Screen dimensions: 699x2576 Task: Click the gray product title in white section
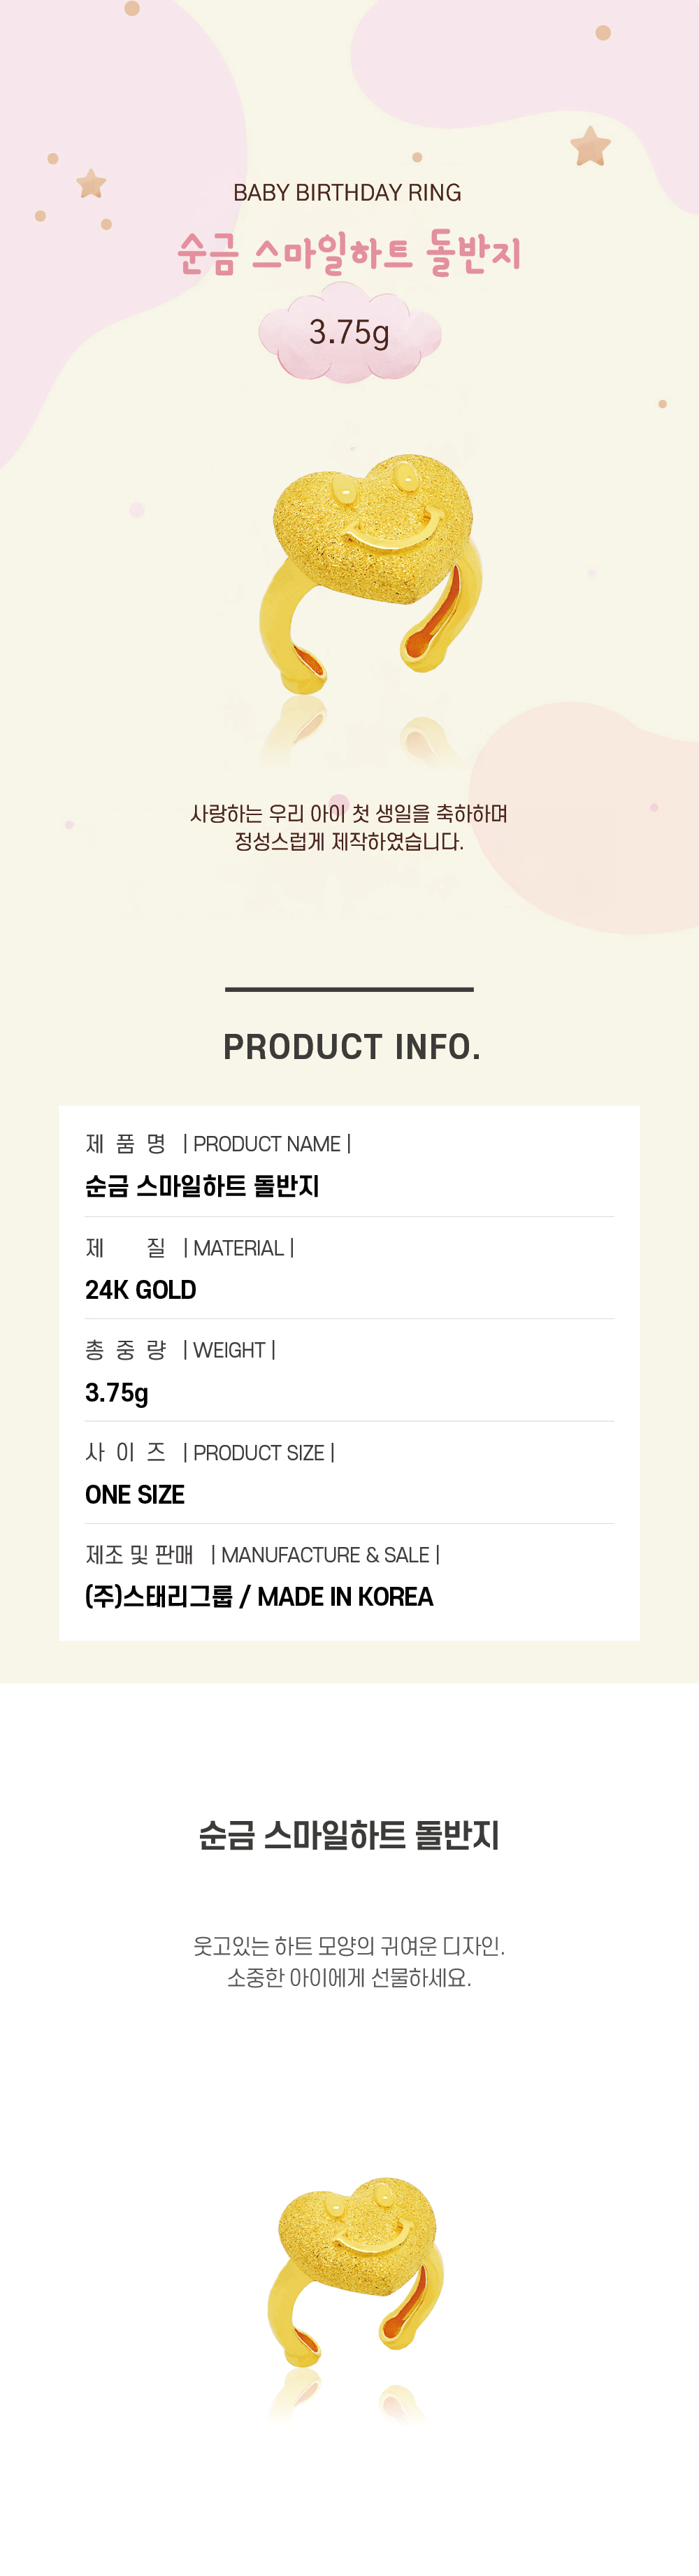[x=349, y=1835]
